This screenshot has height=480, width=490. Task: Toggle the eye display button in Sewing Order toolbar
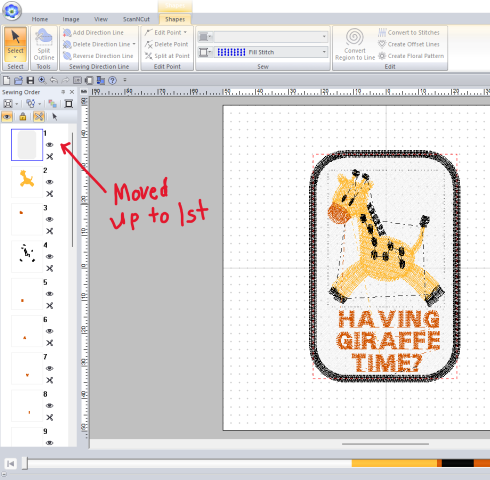7,116
